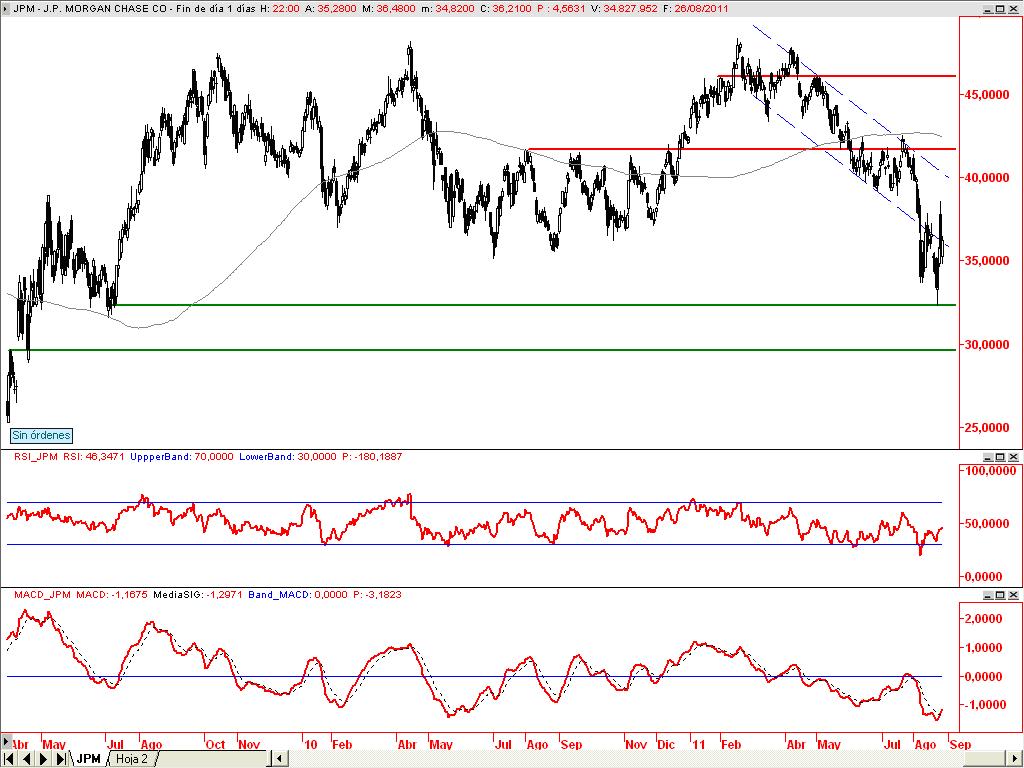Click the 'MediaSIG: -1,2971' readout
The image size is (1024, 768).
tap(198, 595)
